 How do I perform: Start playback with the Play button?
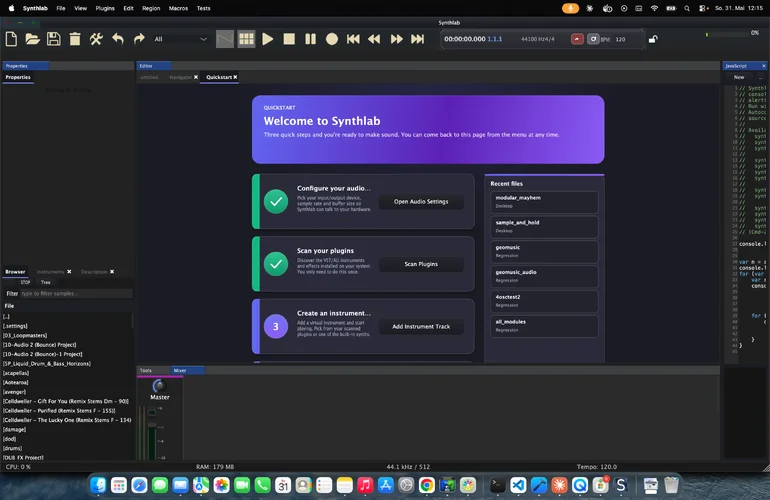coord(268,39)
